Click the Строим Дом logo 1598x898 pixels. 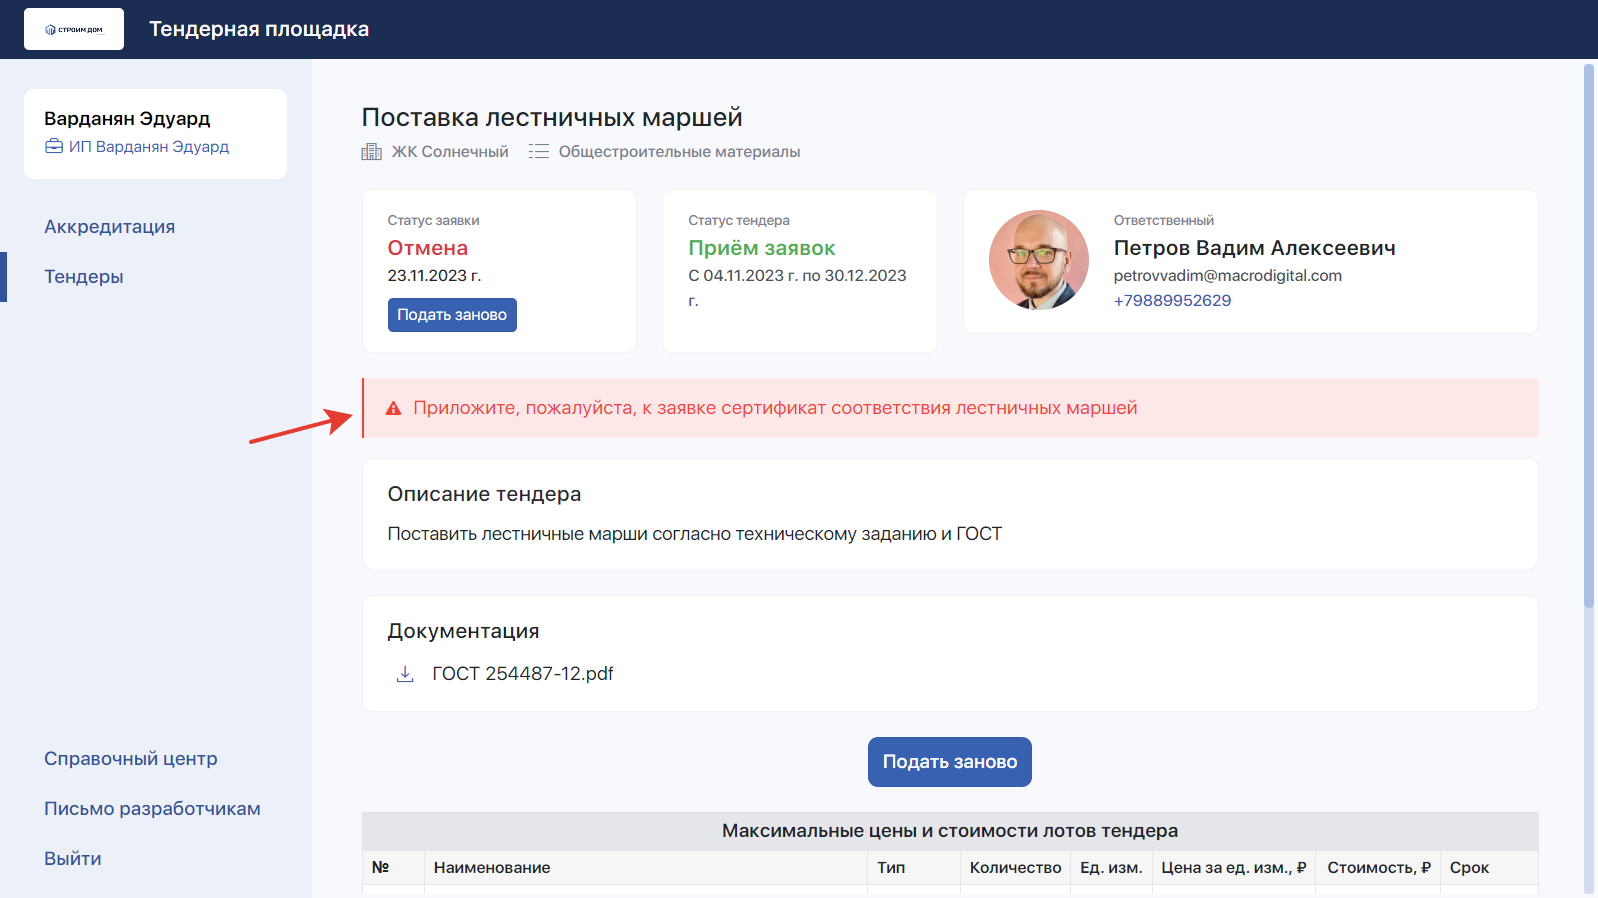pos(74,29)
